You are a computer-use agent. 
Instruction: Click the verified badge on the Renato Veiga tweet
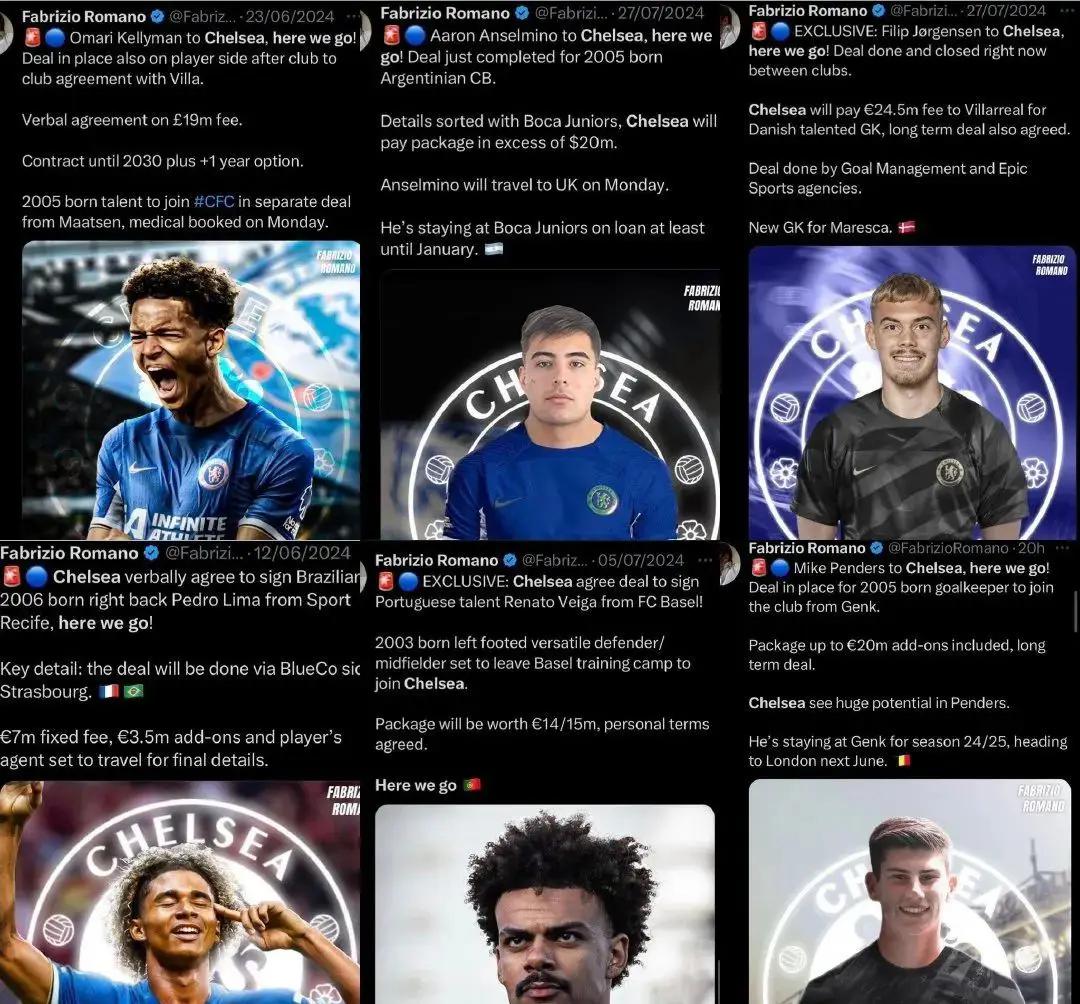[x=510, y=560]
